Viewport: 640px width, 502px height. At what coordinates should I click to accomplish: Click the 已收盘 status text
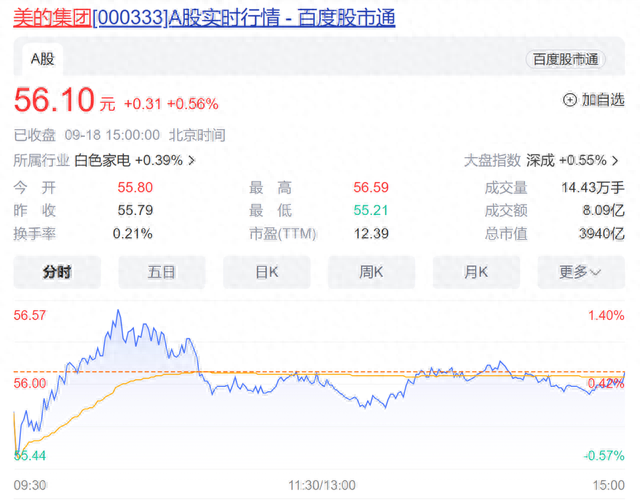click(35, 135)
